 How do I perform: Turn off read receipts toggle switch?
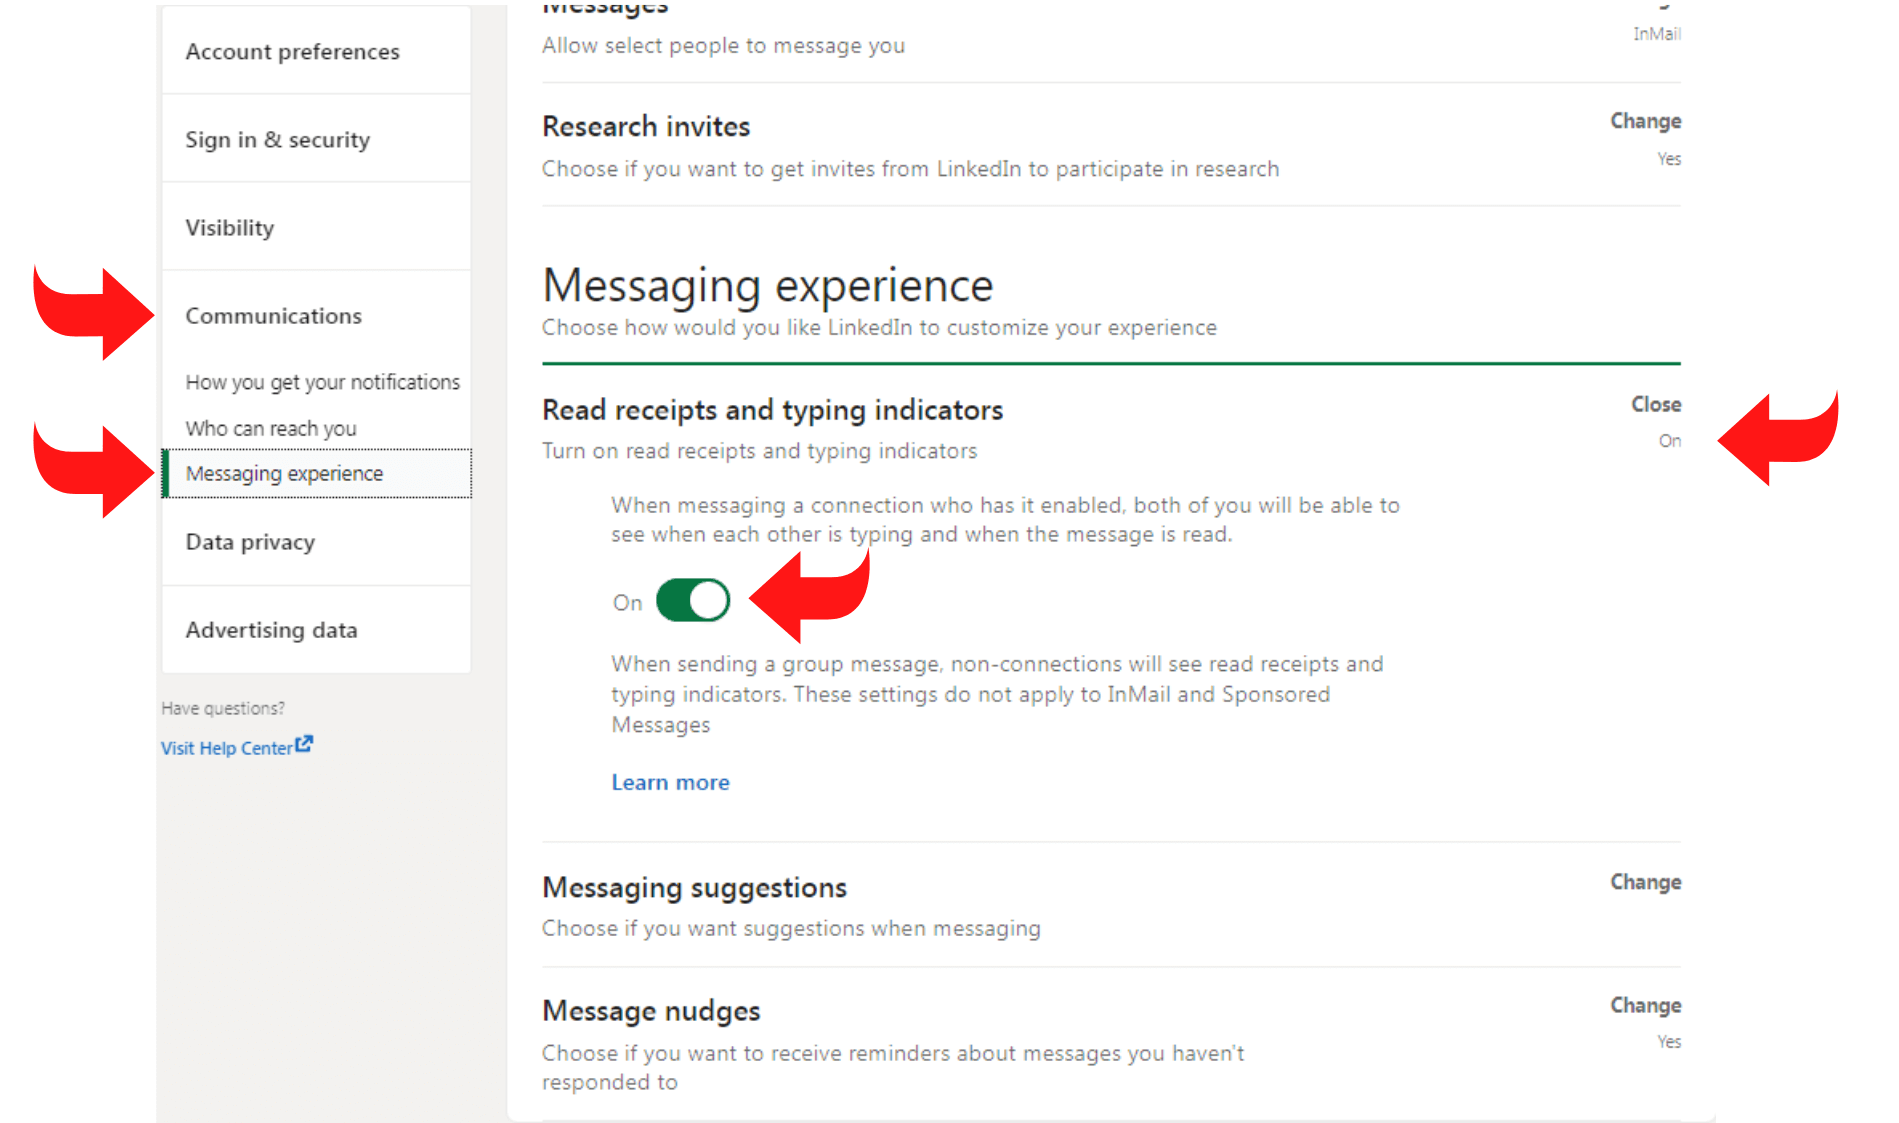click(692, 601)
